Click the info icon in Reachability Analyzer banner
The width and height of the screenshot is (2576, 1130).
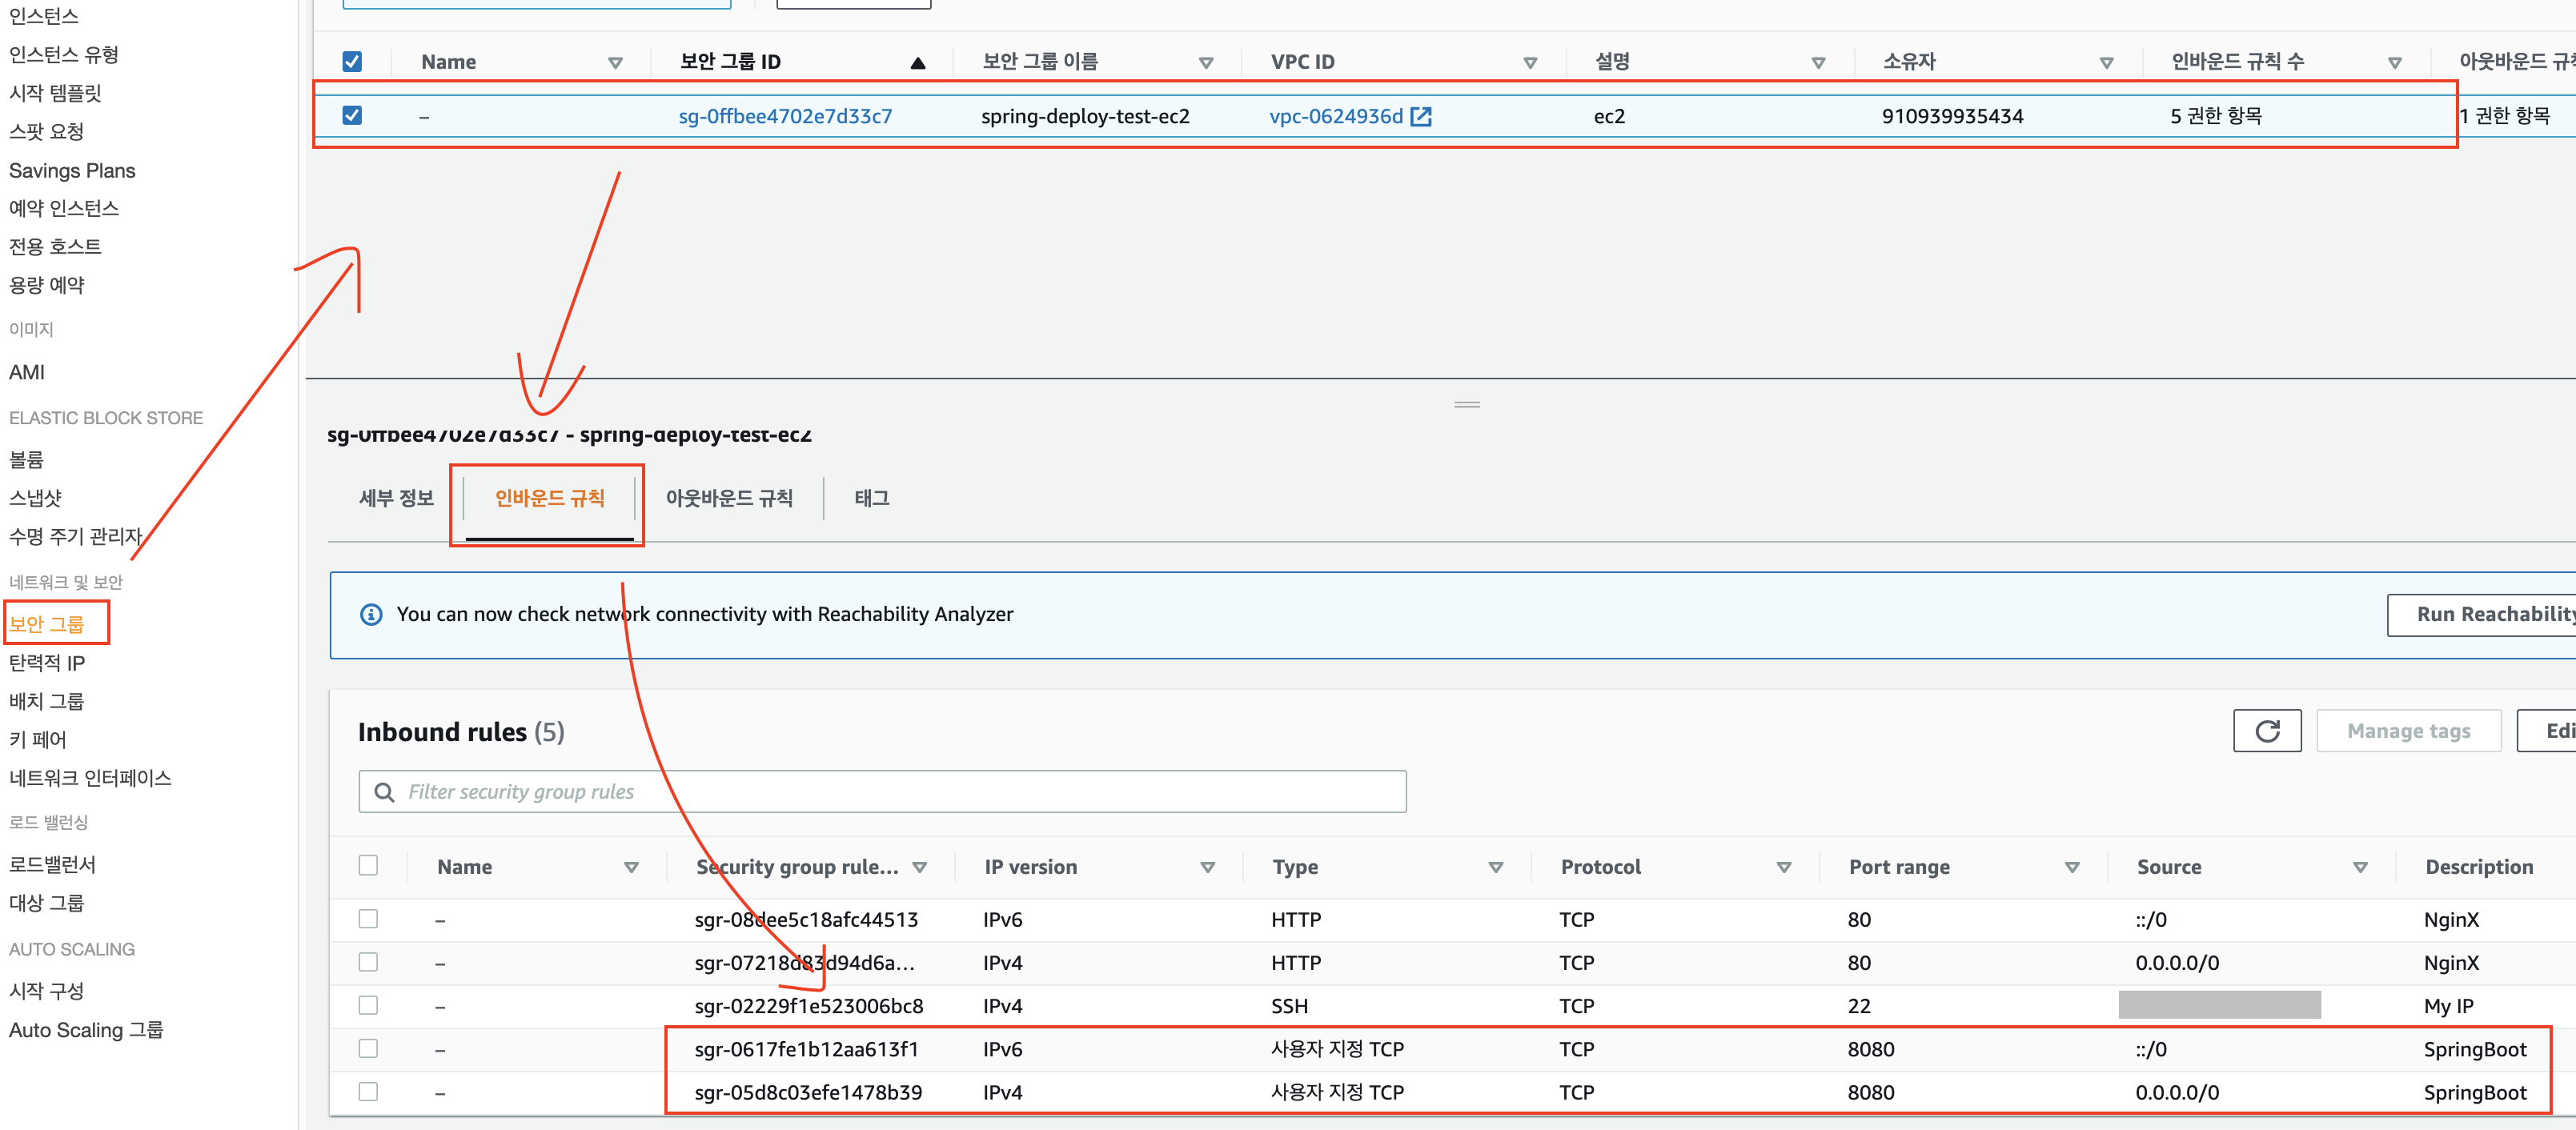pyautogui.click(x=371, y=614)
